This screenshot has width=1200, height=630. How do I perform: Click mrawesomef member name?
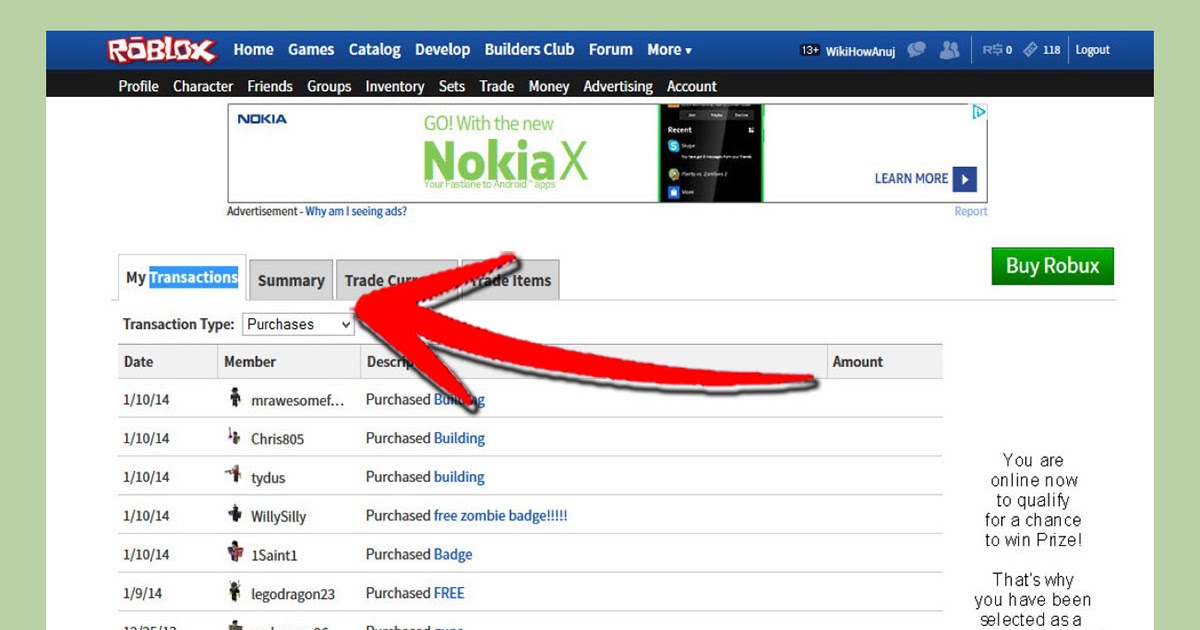tap(298, 400)
